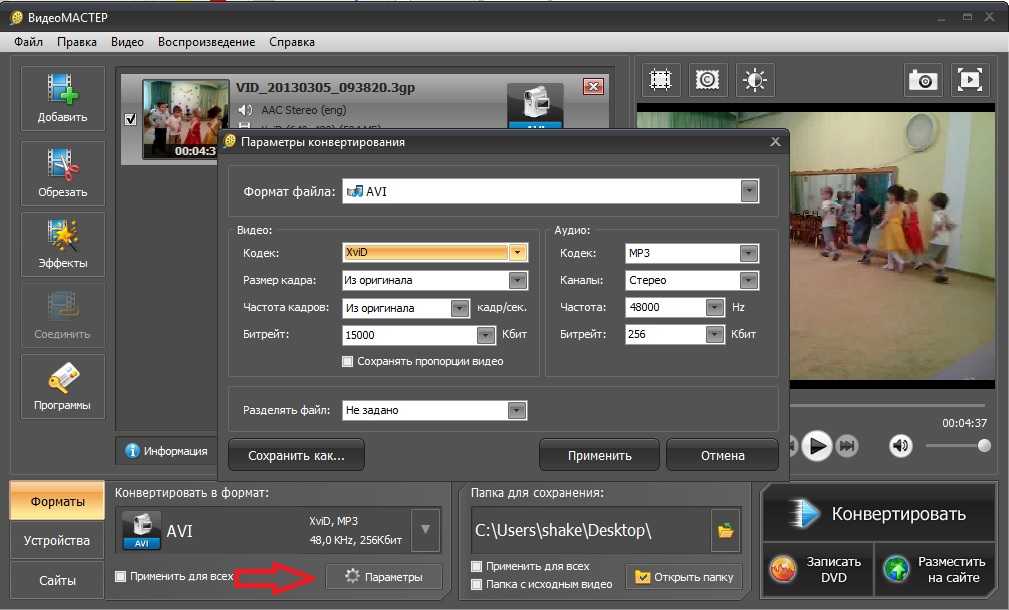Click the file name VID_20130305_093820.3gp
This screenshot has width=1009, height=610.
(325, 88)
